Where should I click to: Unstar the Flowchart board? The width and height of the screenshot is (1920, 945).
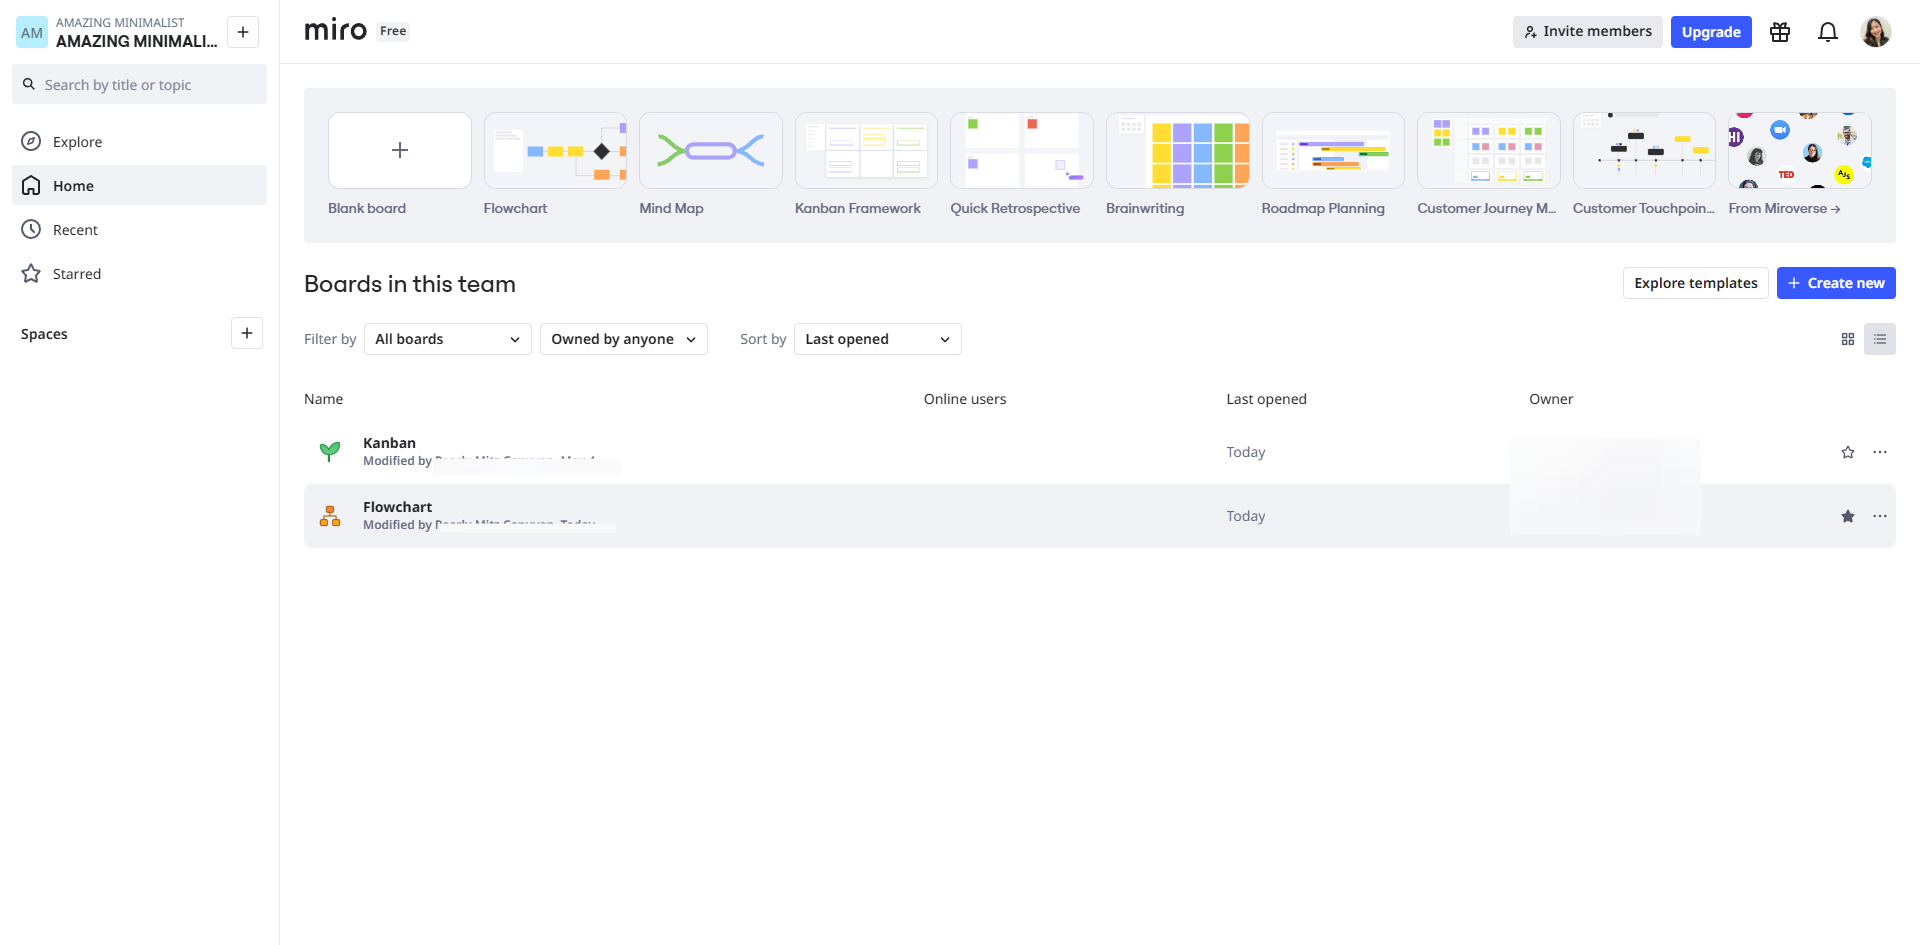[1848, 516]
